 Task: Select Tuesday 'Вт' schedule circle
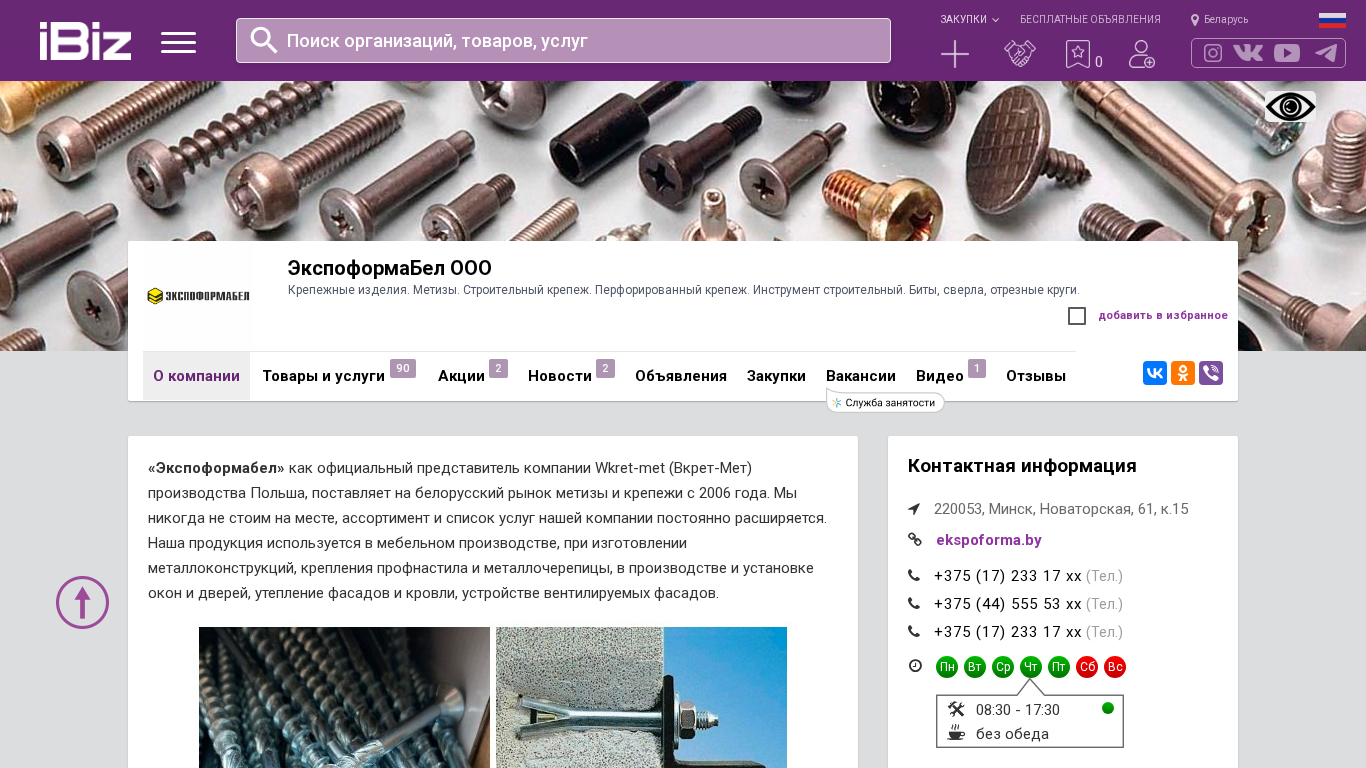975,667
